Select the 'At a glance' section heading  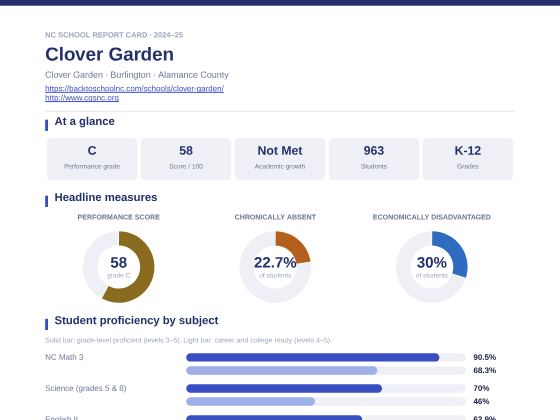[85, 121]
